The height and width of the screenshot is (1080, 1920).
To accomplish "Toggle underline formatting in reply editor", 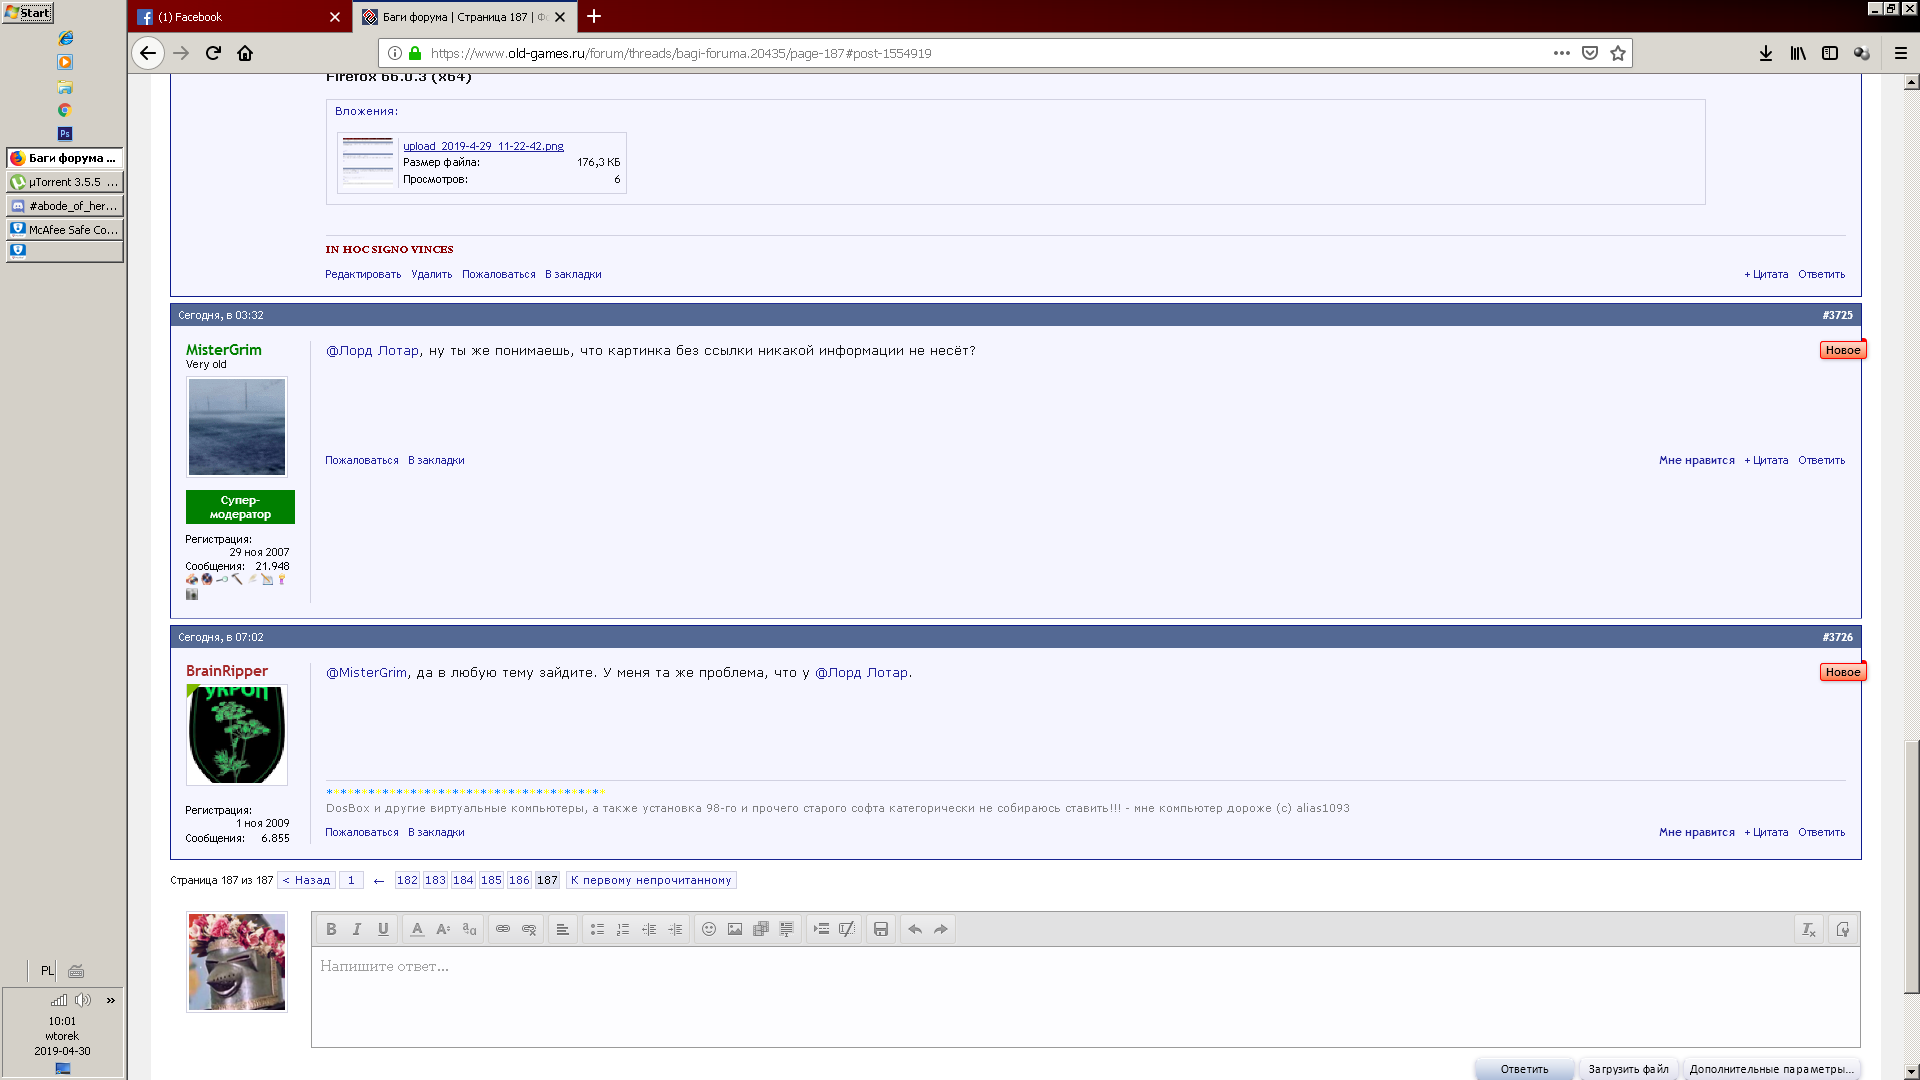I will [x=383, y=929].
